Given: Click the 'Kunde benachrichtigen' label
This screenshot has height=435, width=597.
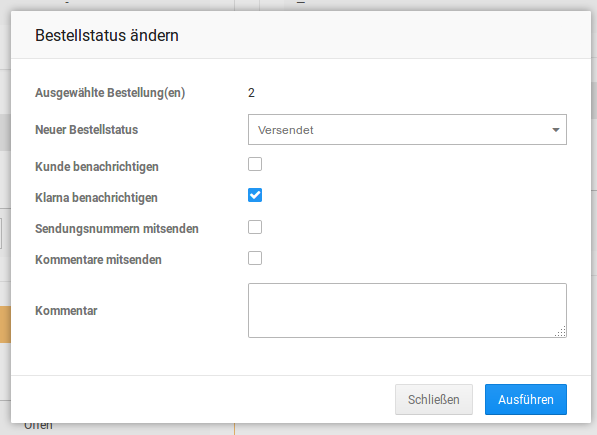Looking at the screenshot, I should (97, 167).
